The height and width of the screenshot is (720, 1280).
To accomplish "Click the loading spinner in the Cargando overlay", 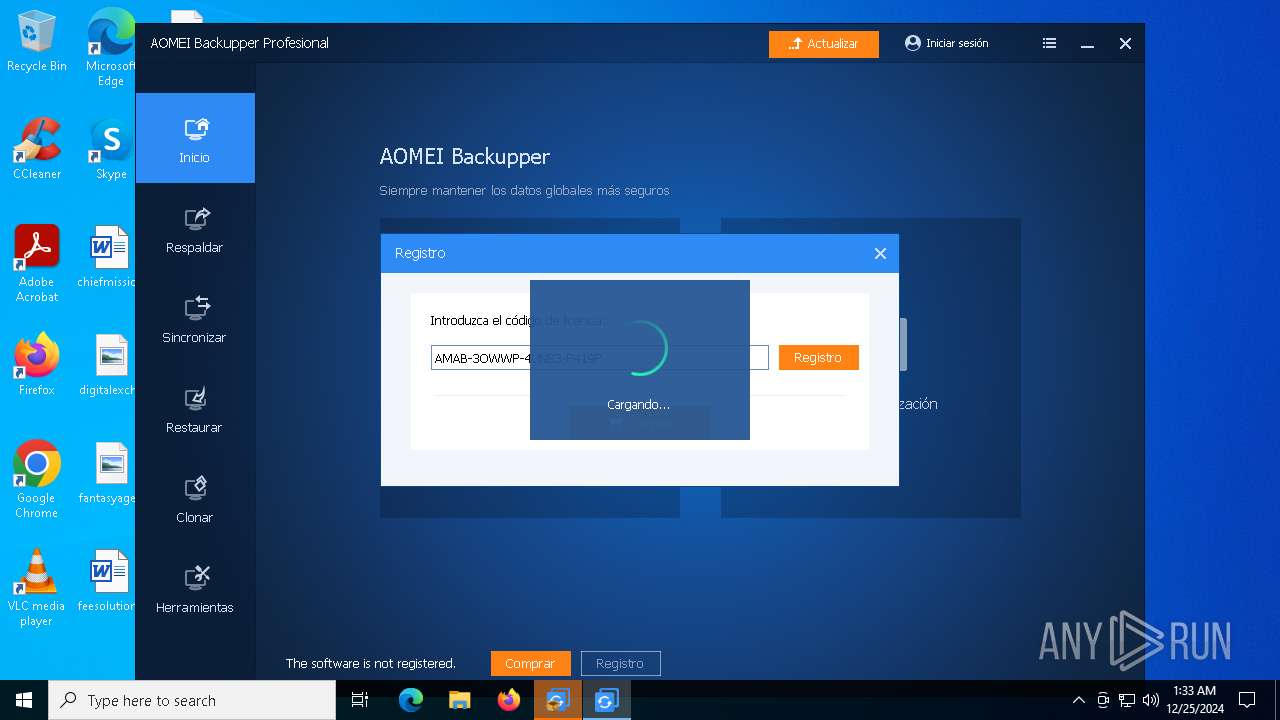I will 640,348.
